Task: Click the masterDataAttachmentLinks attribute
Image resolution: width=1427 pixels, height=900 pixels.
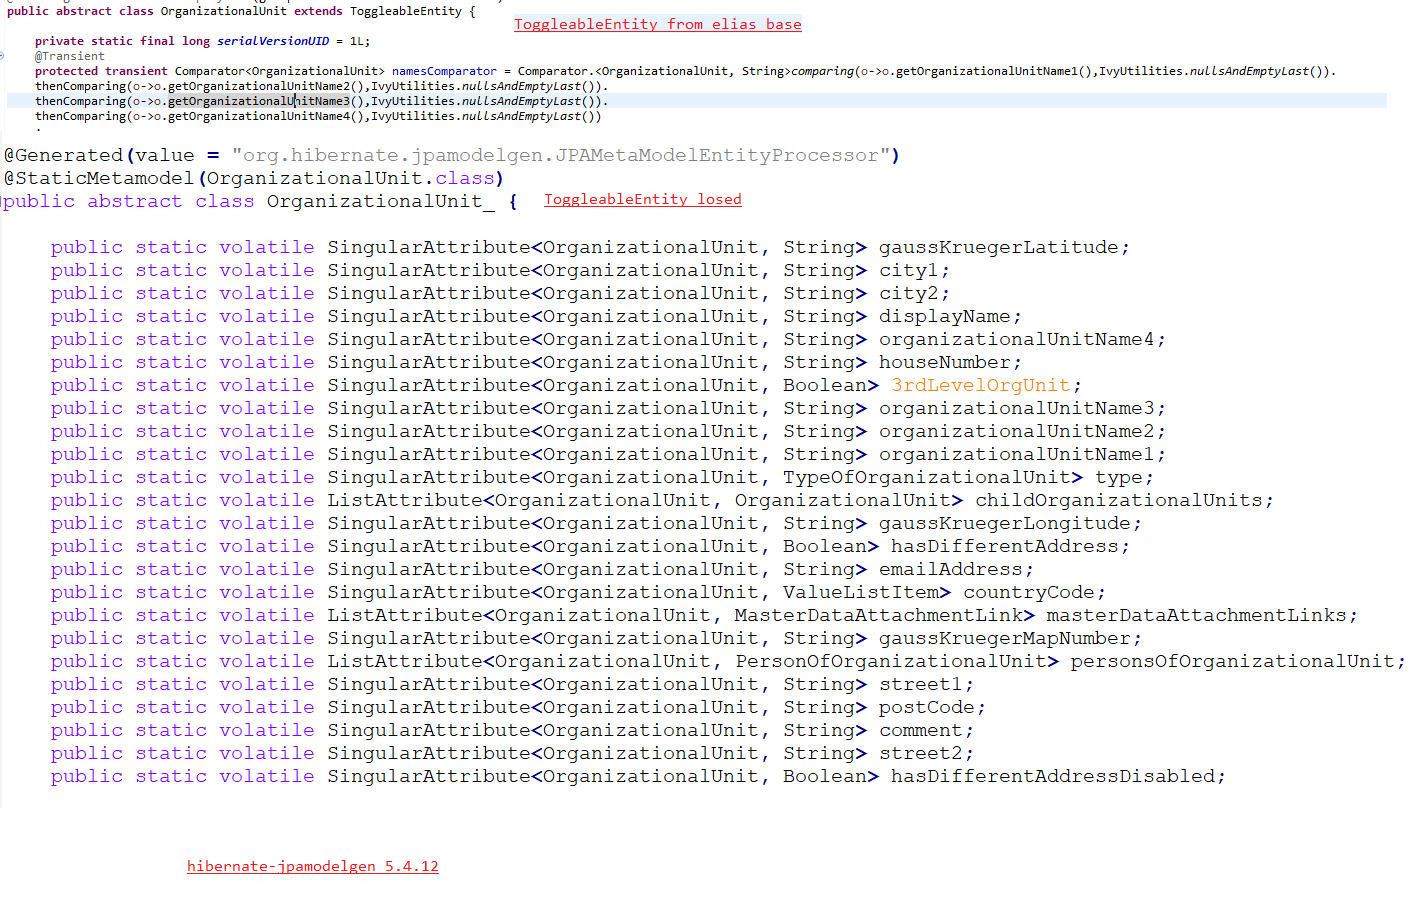Action: click(x=1196, y=615)
